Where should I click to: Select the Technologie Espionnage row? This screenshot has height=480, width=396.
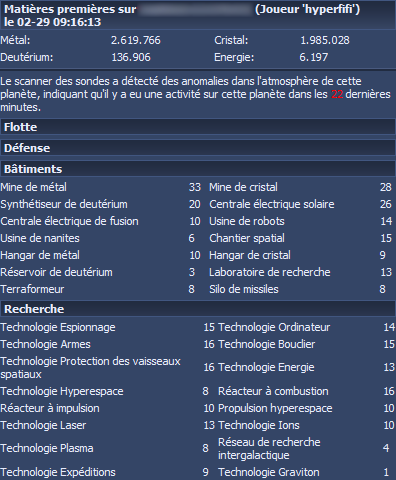[107, 327]
